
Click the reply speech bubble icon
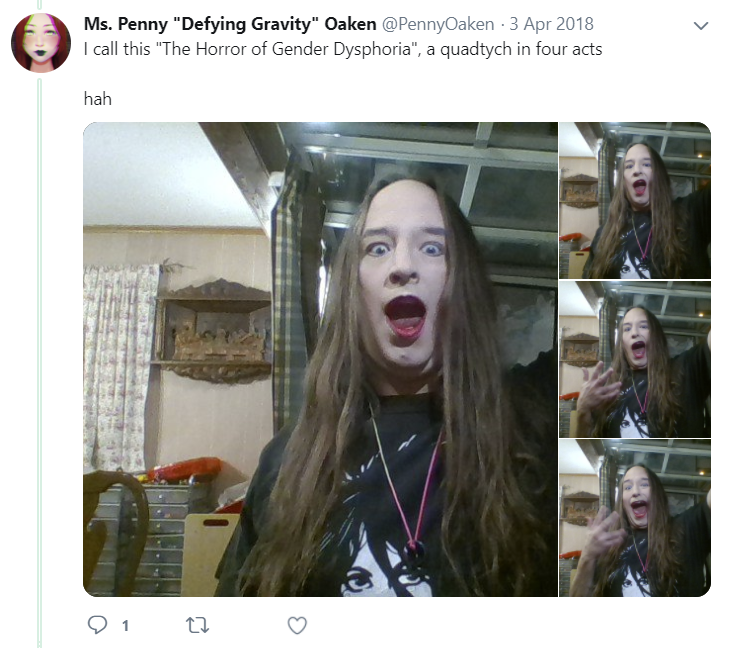97,625
